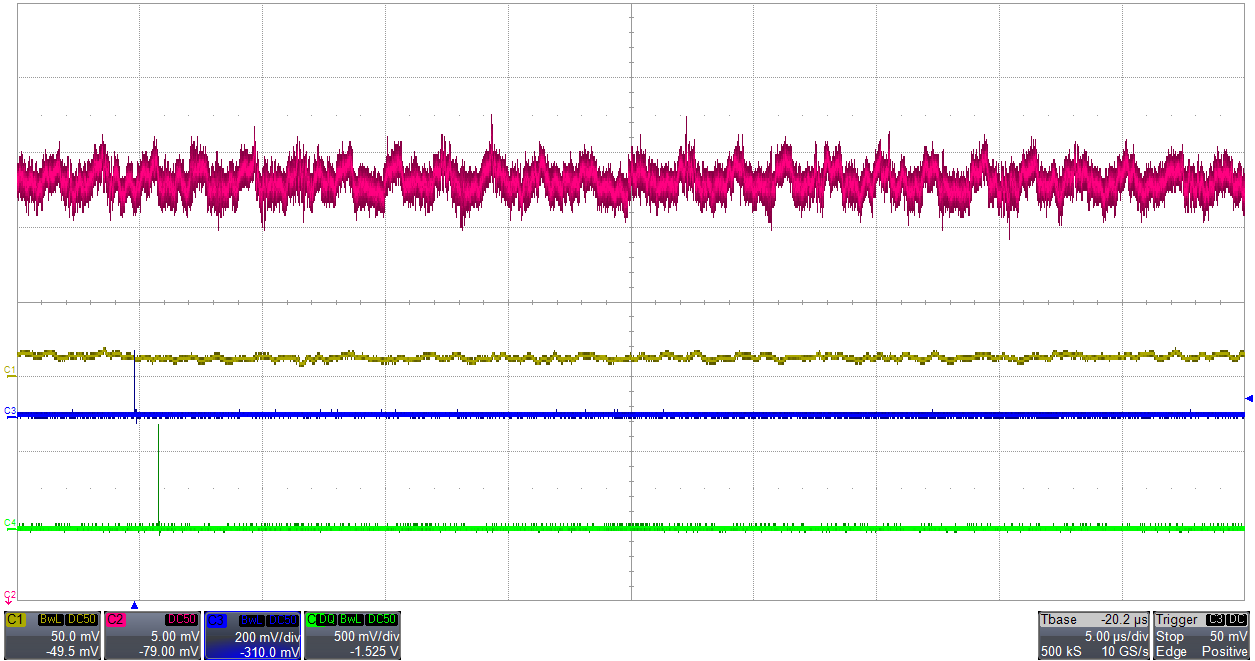Click the Stop trigger mode text

(1170, 636)
